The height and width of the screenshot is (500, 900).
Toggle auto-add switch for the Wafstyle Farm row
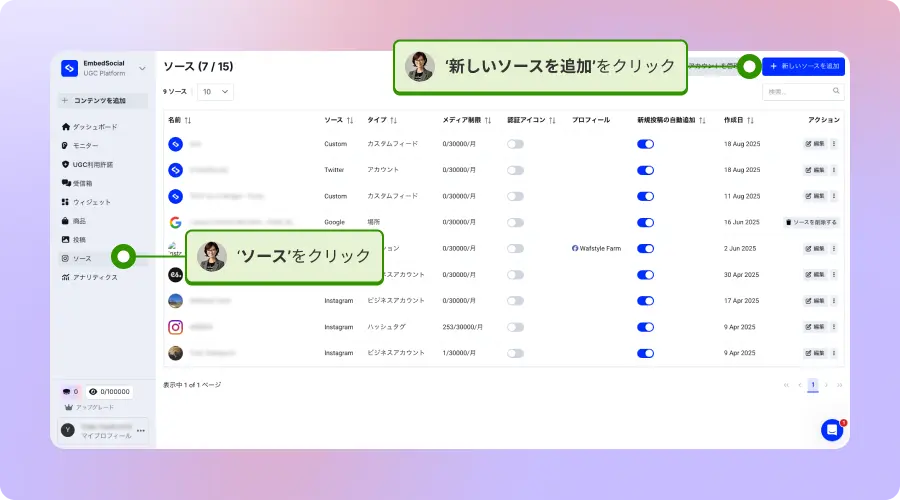pyautogui.click(x=645, y=248)
